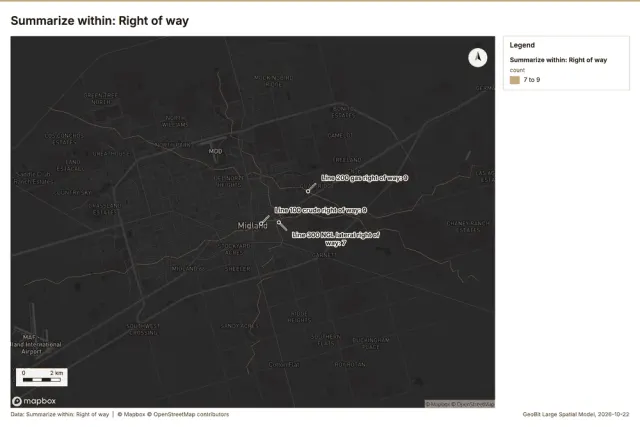Click the legend layer name 'Summarize within: Right of way'
The height and width of the screenshot is (427, 640).
558,60
